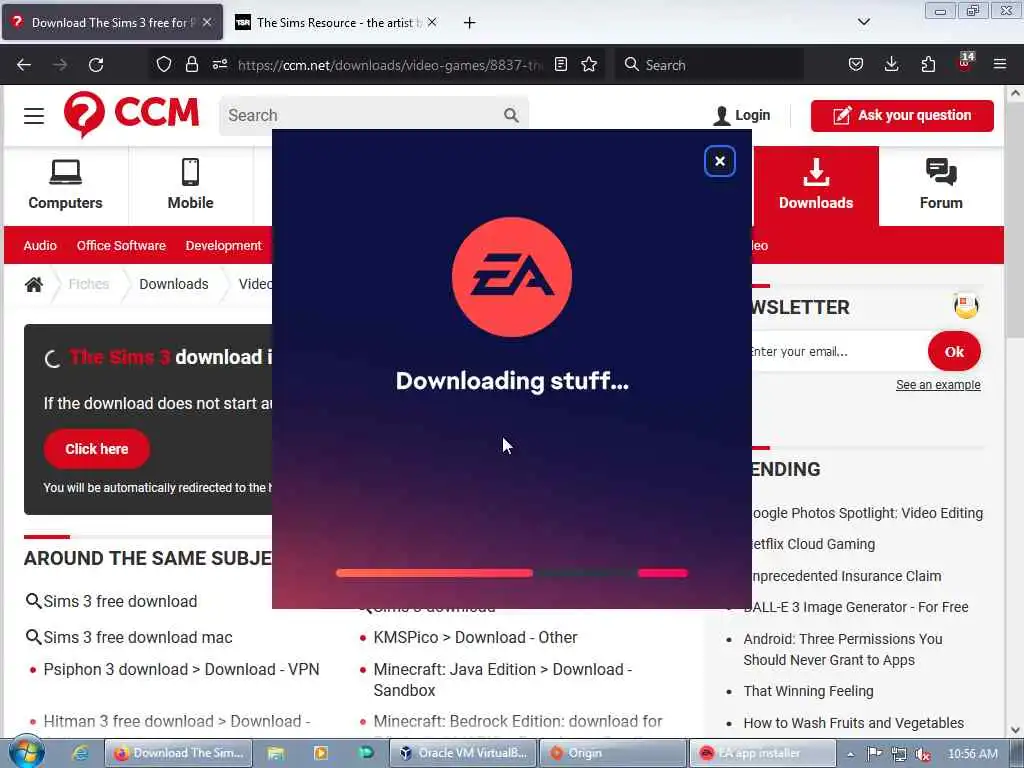Close The Sims Resource tab
This screenshot has height=768, width=1024.
tap(432, 22)
